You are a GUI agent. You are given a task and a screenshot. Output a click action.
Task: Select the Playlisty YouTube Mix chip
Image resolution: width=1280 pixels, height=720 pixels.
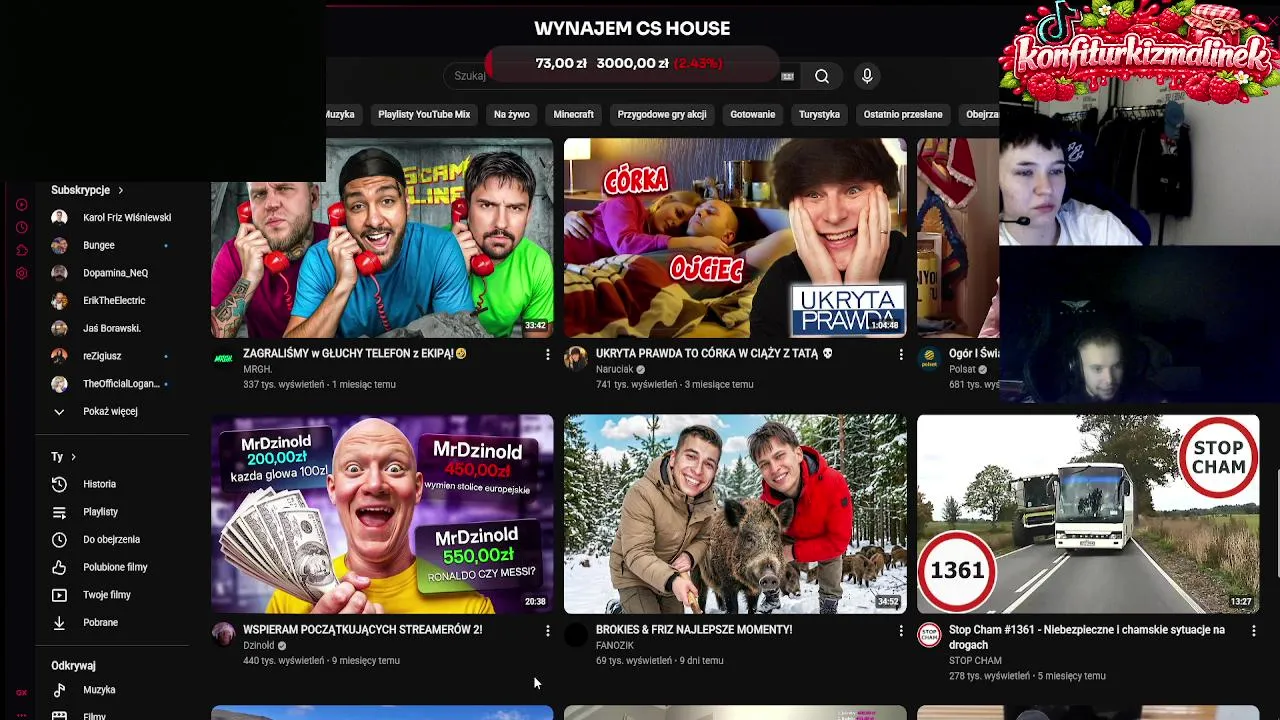click(x=424, y=114)
